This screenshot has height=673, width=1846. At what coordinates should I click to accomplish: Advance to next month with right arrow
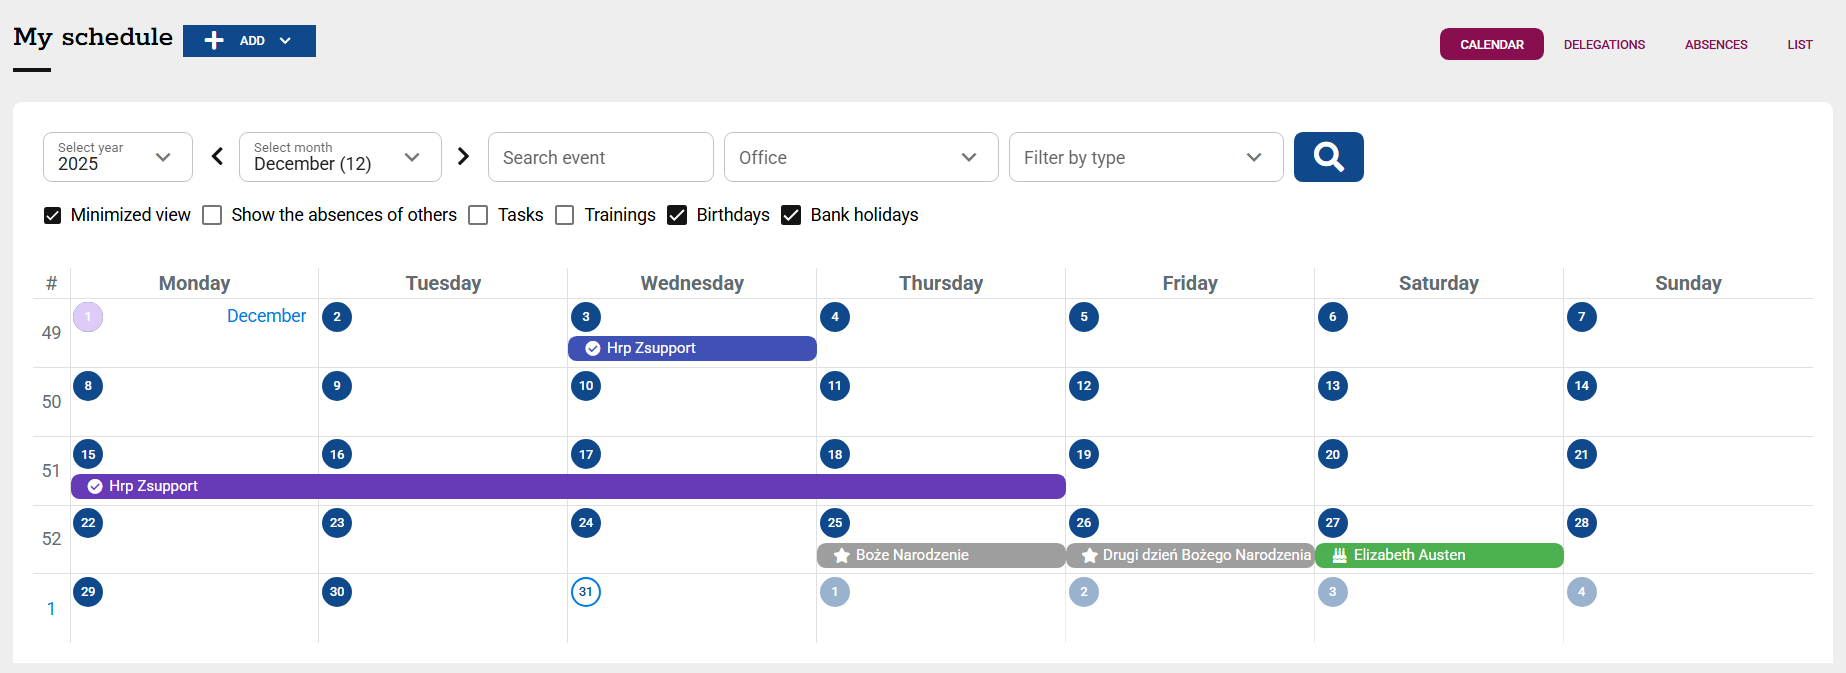[463, 156]
